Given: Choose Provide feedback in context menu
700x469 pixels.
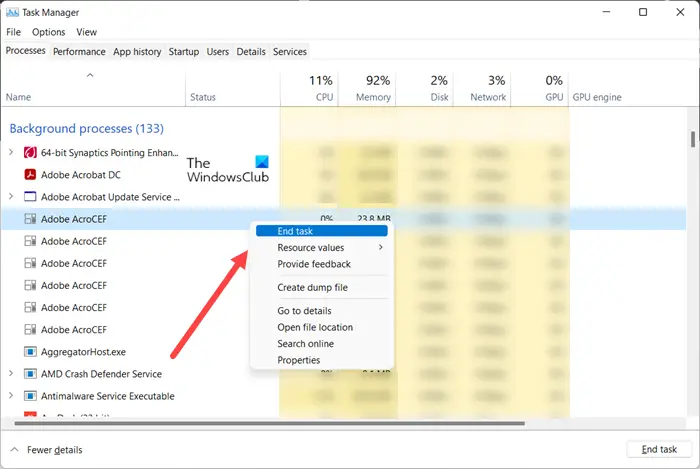Looking at the screenshot, I should 321,264.
